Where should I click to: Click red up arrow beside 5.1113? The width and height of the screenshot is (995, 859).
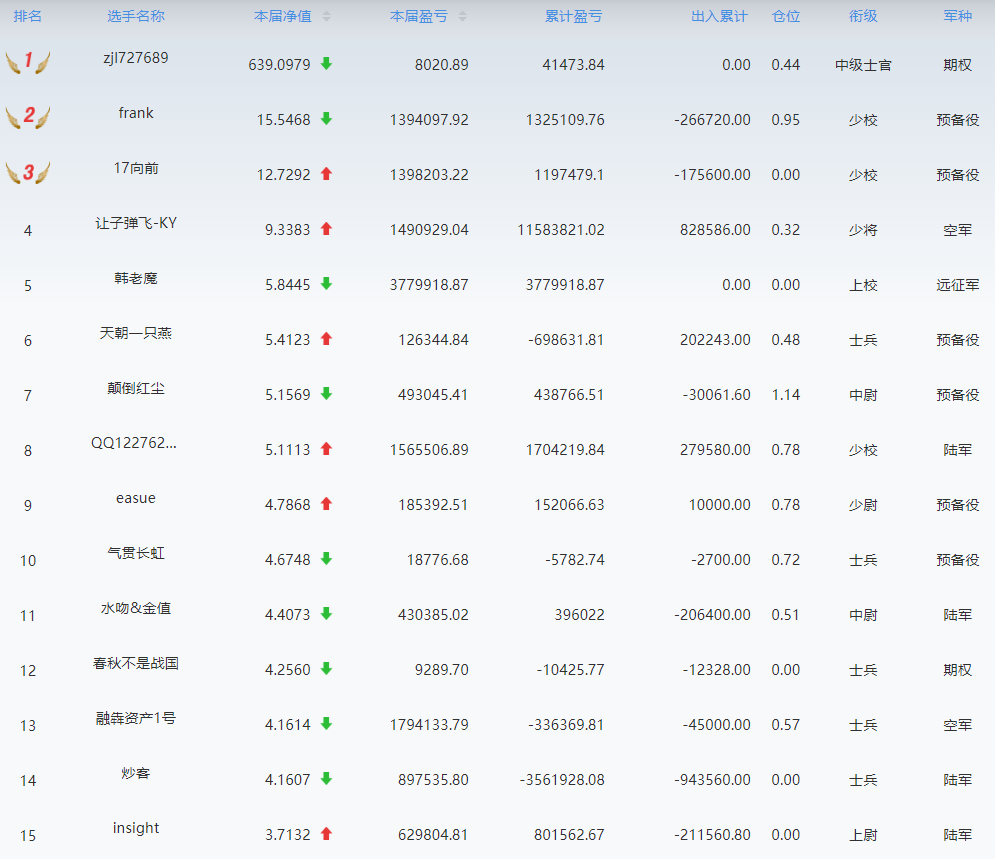326,449
